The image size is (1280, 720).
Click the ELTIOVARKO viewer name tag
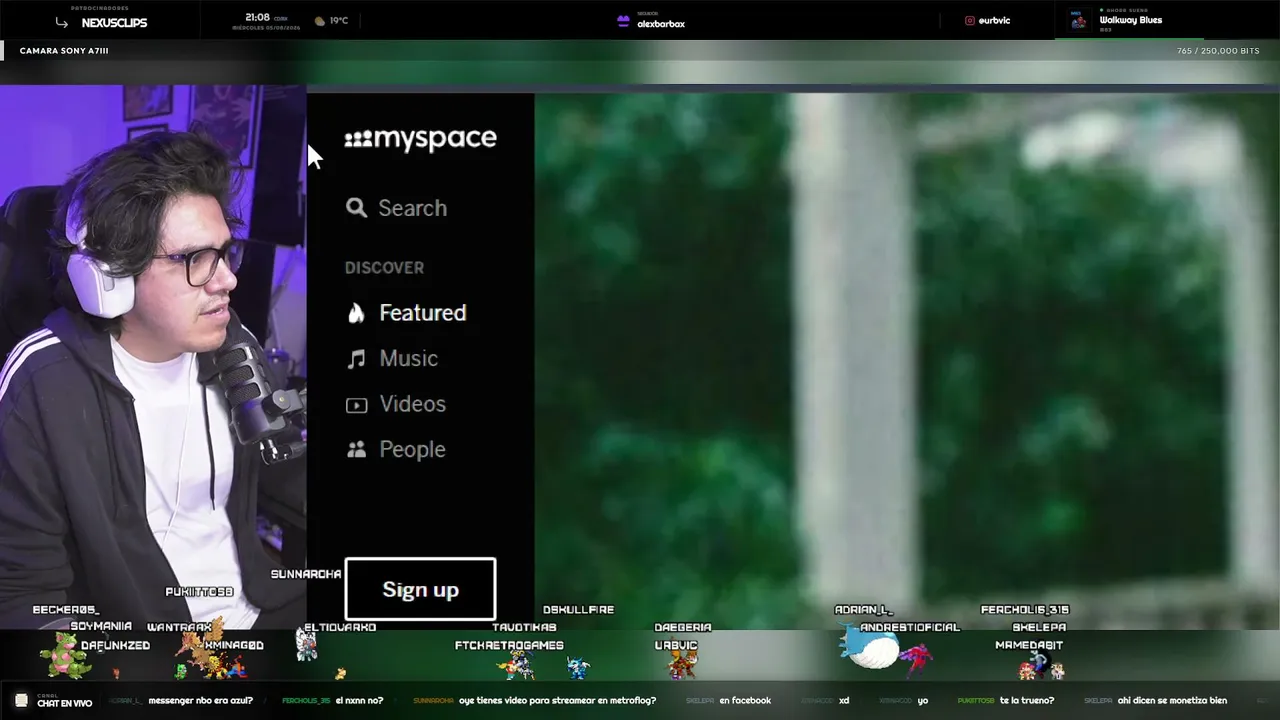[x=340, y=627]
